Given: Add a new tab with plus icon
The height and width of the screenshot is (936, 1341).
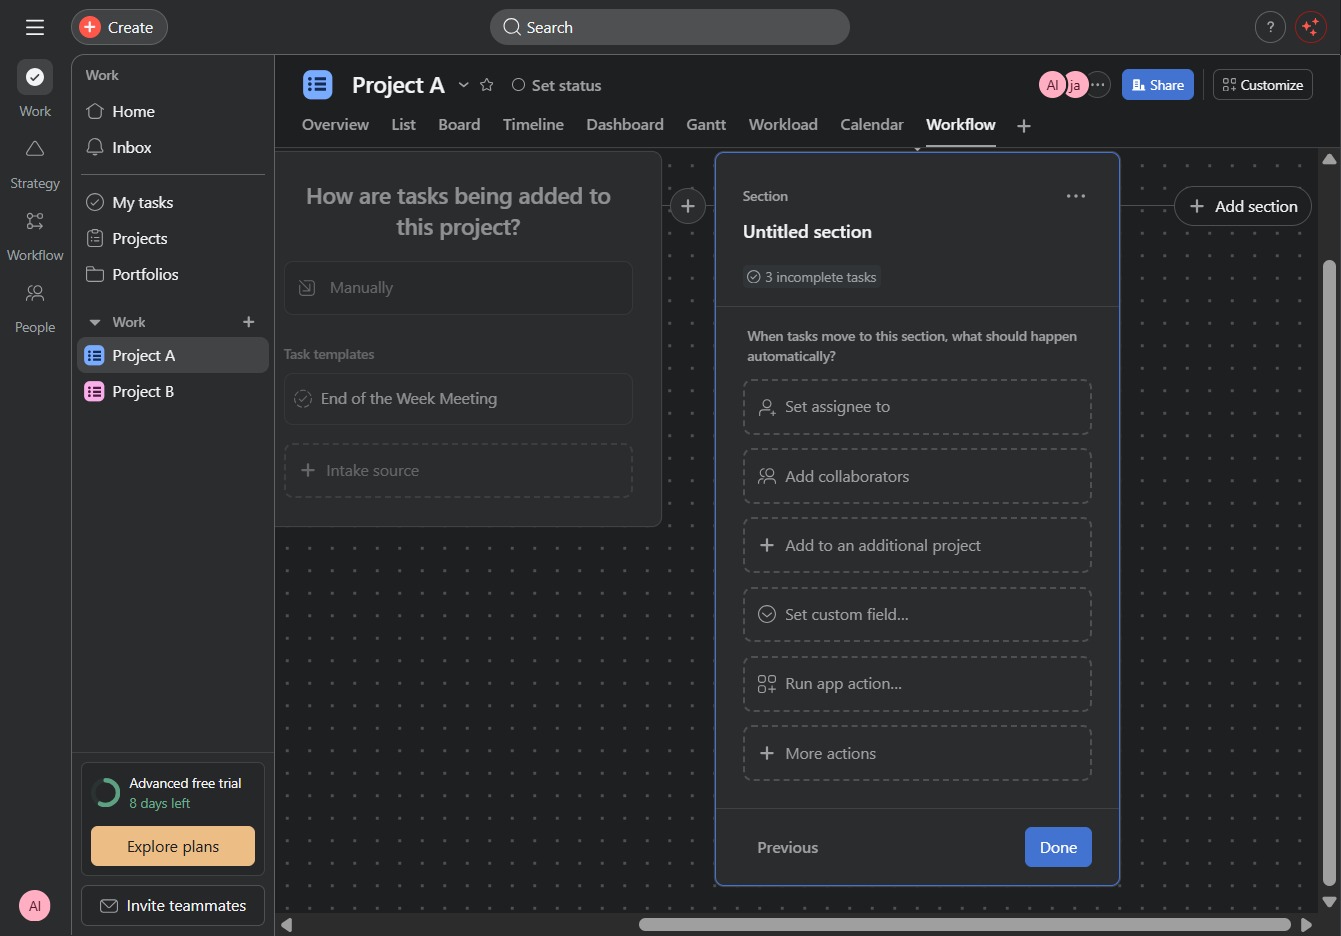Looking at the screenshot, I should (x=1024, y=125).
